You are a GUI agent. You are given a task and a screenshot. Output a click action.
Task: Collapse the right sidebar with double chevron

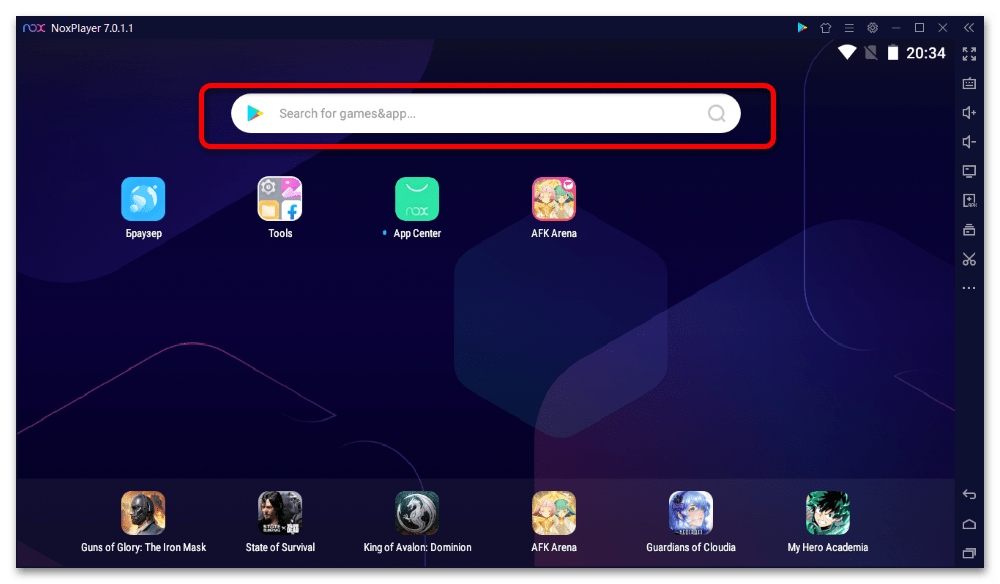click(x=969, y=28)
